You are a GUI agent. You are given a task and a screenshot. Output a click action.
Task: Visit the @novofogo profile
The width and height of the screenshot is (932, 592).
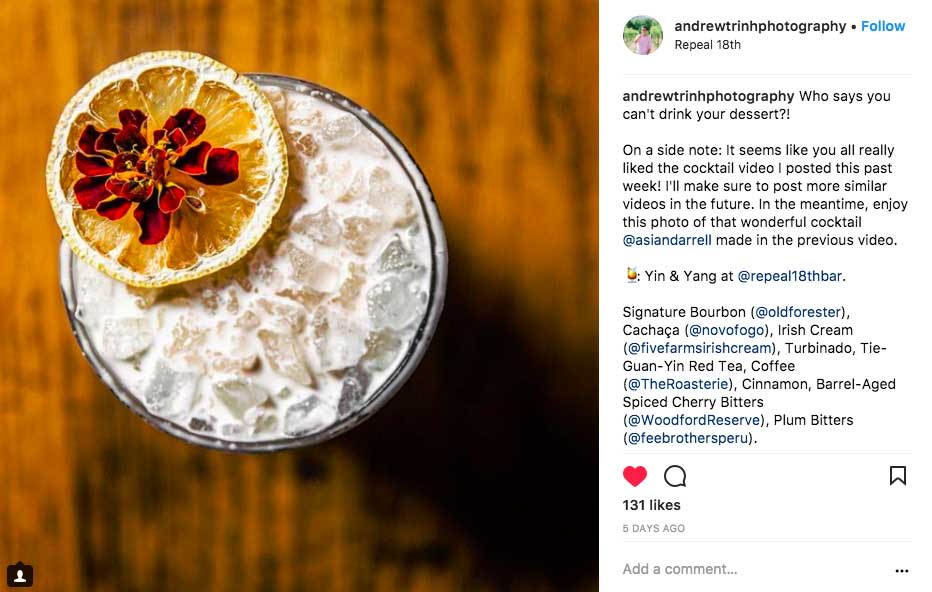[x=728, y=330]
